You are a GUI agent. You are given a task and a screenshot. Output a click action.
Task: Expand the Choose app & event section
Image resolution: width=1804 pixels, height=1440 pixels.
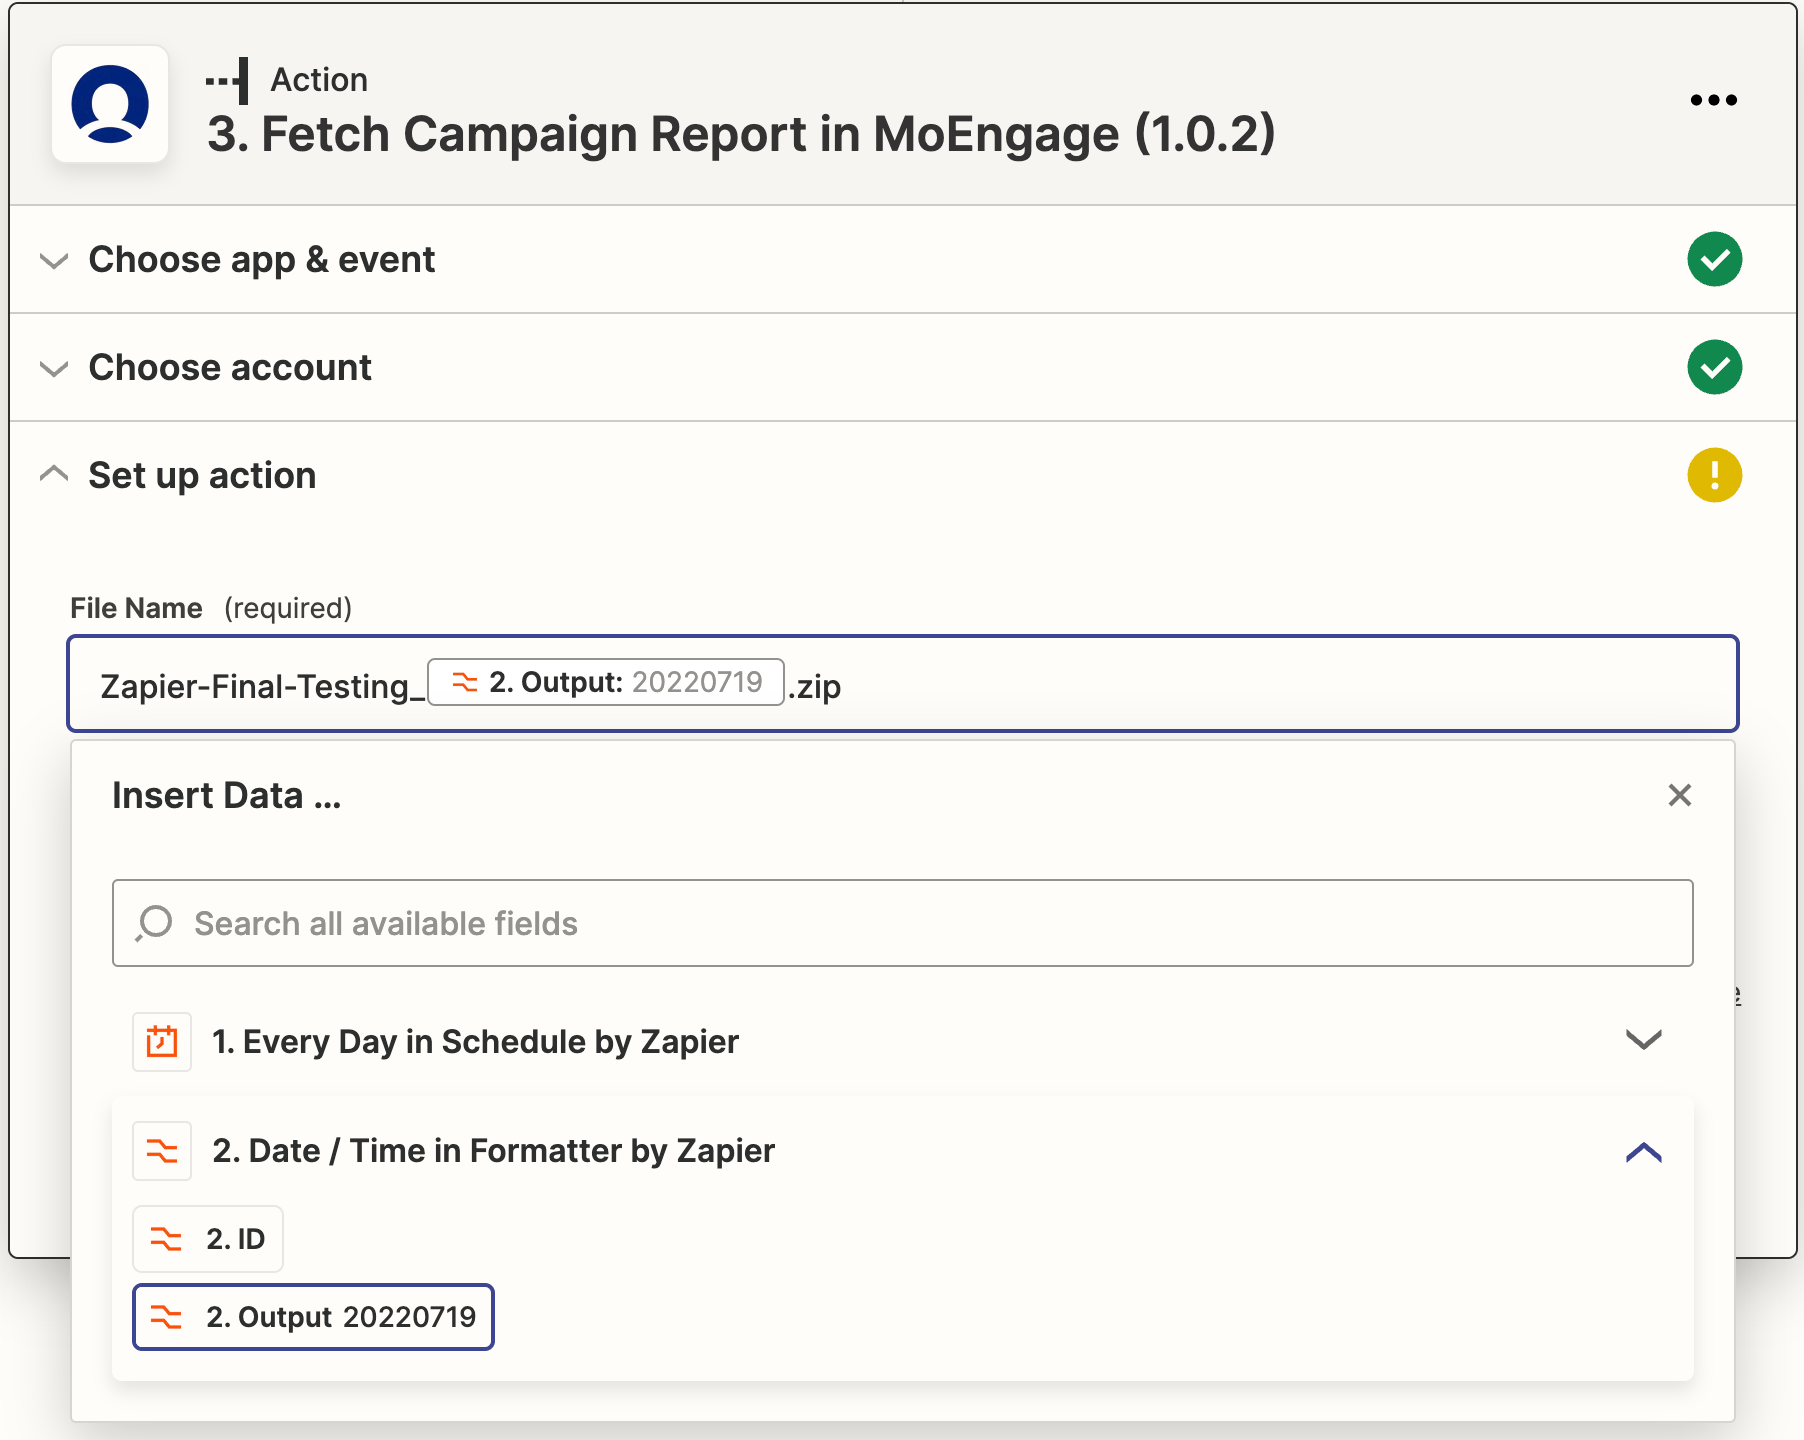(54, 260)
